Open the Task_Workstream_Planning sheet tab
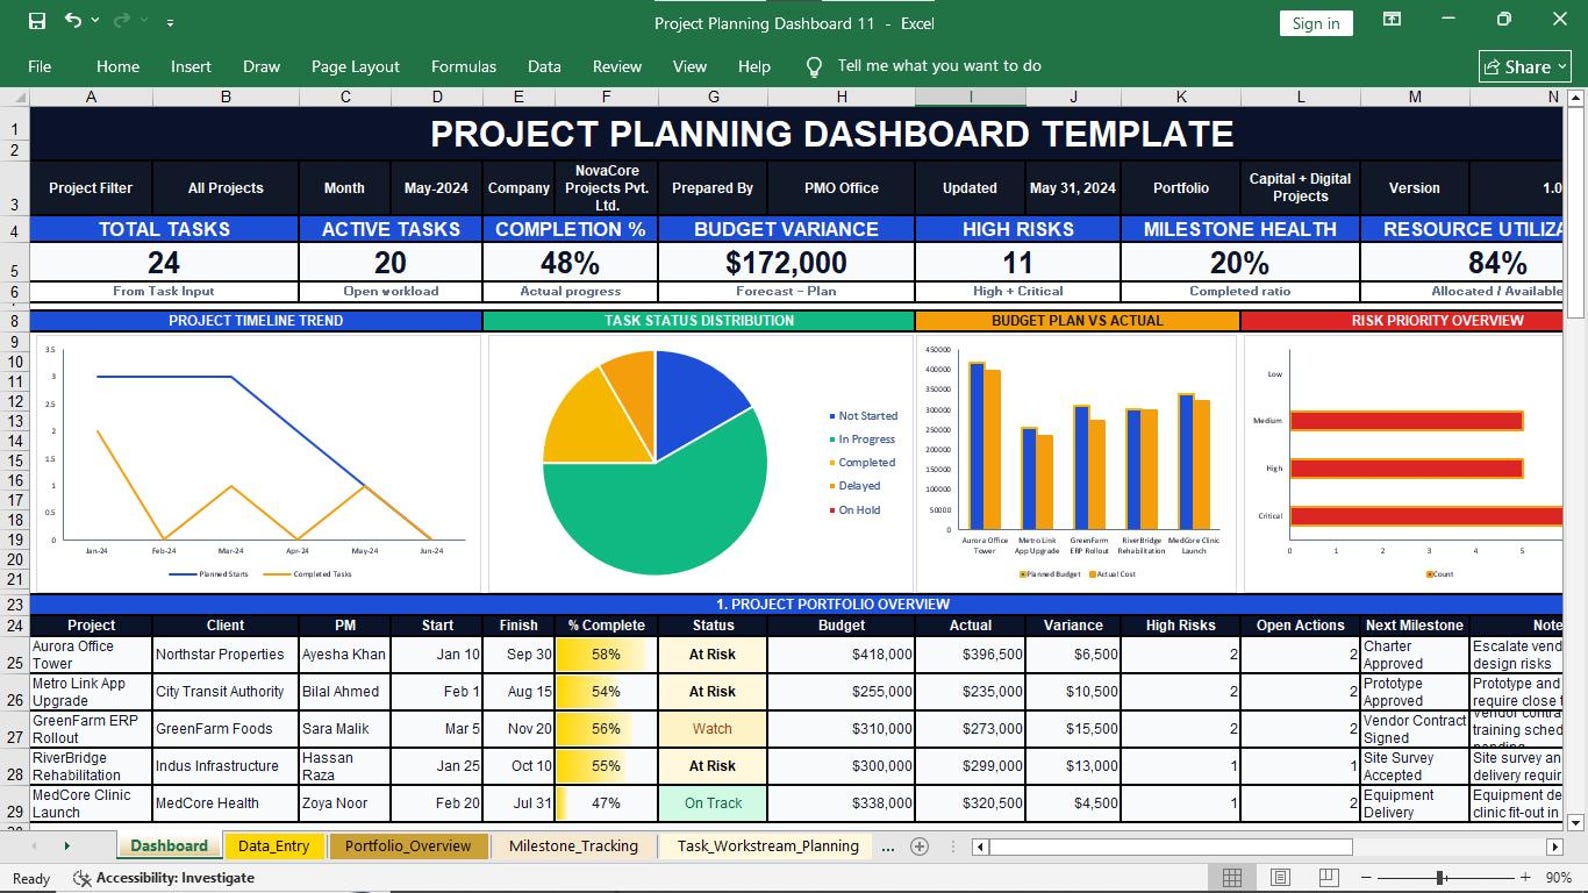This screenshot has width=1588, height=893. click(x=767, y=846)
